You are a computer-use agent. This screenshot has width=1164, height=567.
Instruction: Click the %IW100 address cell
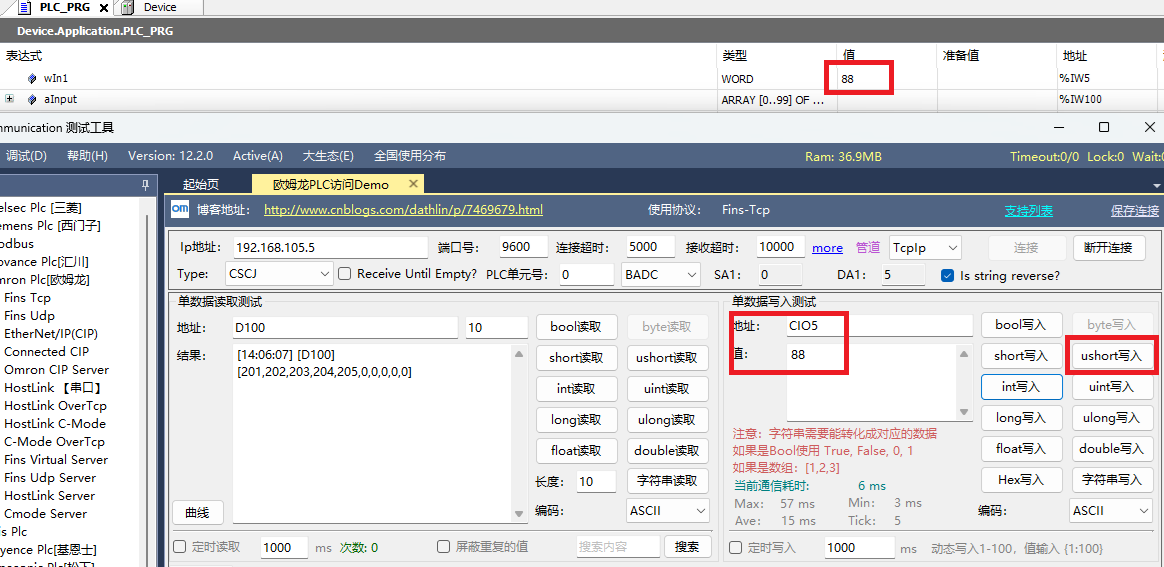[x=1106, y=99]
